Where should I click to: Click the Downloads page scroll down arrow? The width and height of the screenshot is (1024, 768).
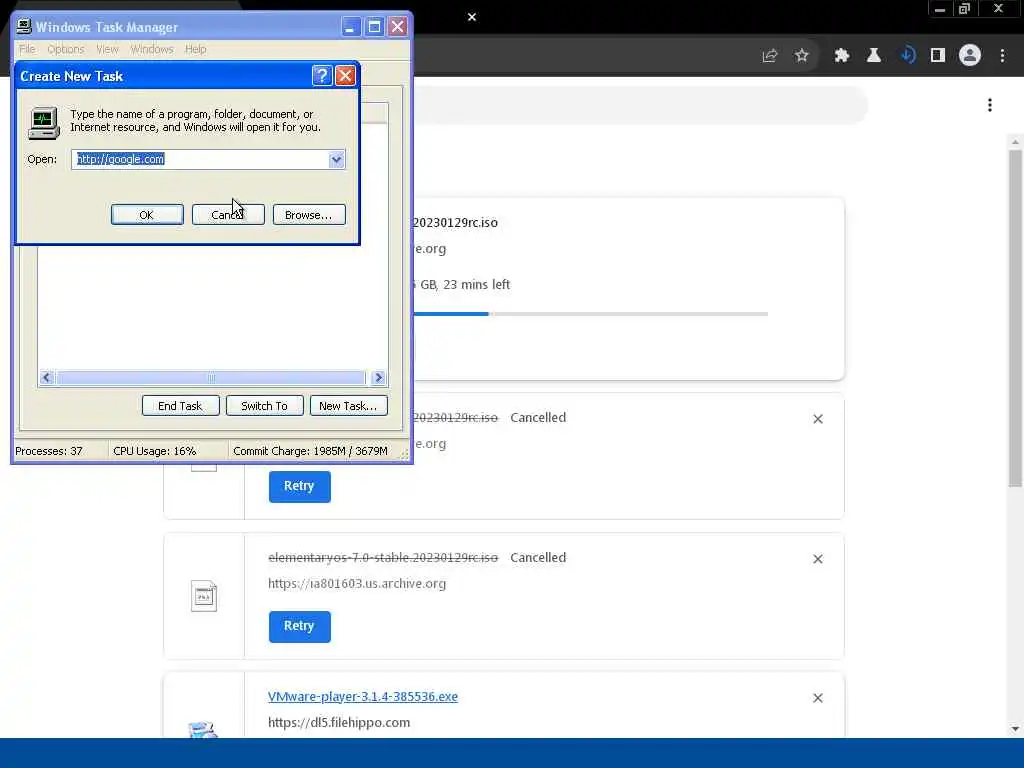[x=1015, y=729]
